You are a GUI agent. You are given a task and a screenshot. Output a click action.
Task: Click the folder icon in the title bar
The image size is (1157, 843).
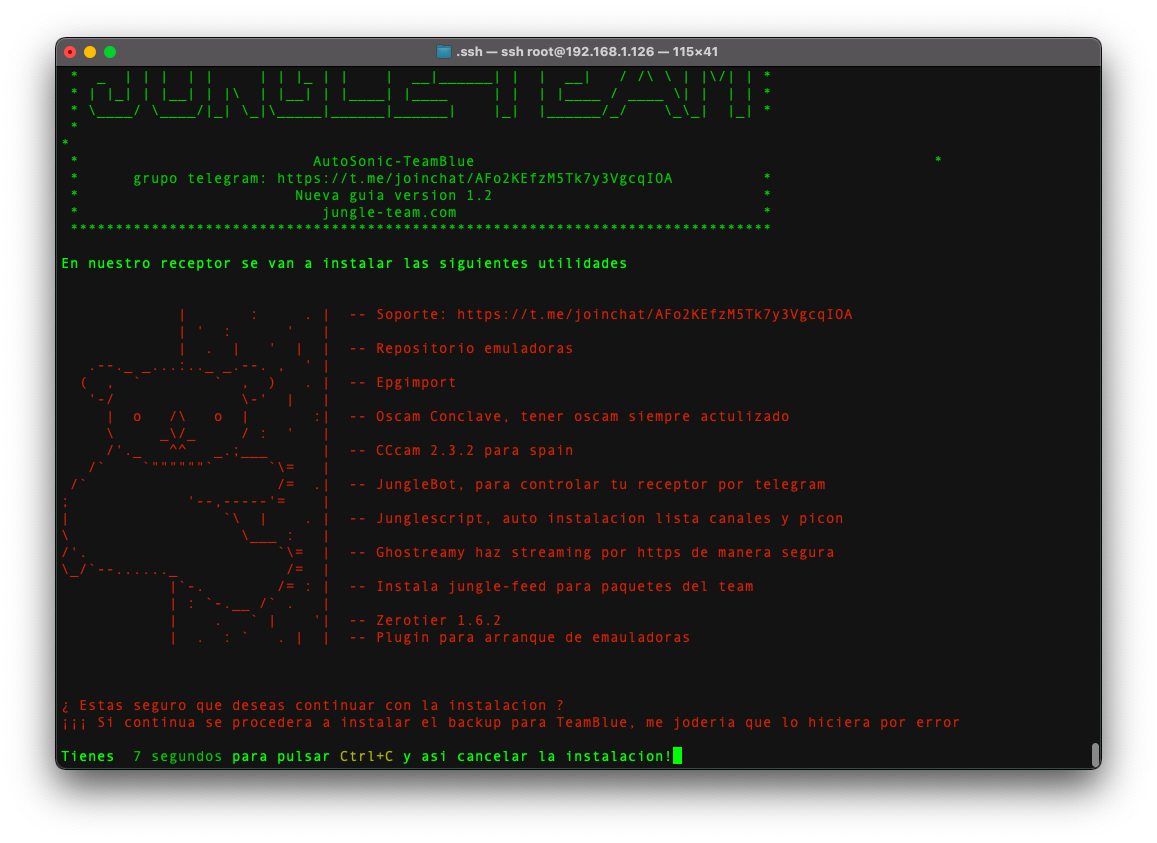444,52
